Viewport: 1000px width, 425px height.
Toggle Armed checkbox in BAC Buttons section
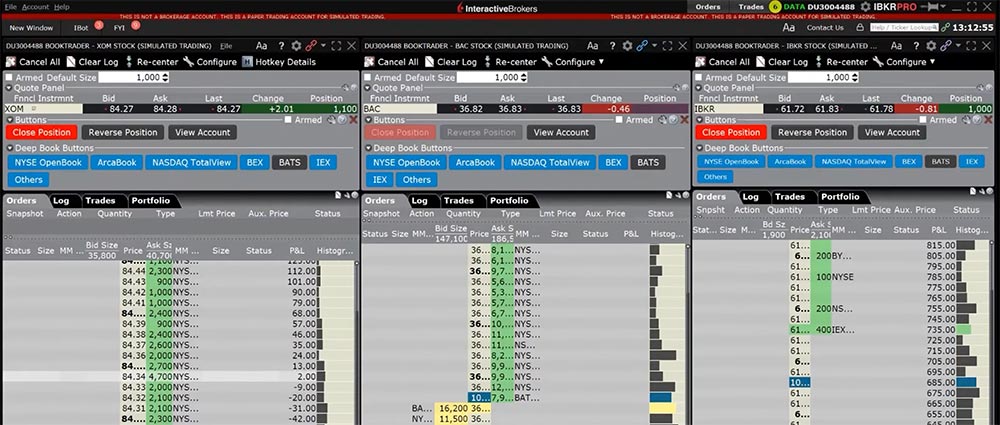[x=619, y=120]
